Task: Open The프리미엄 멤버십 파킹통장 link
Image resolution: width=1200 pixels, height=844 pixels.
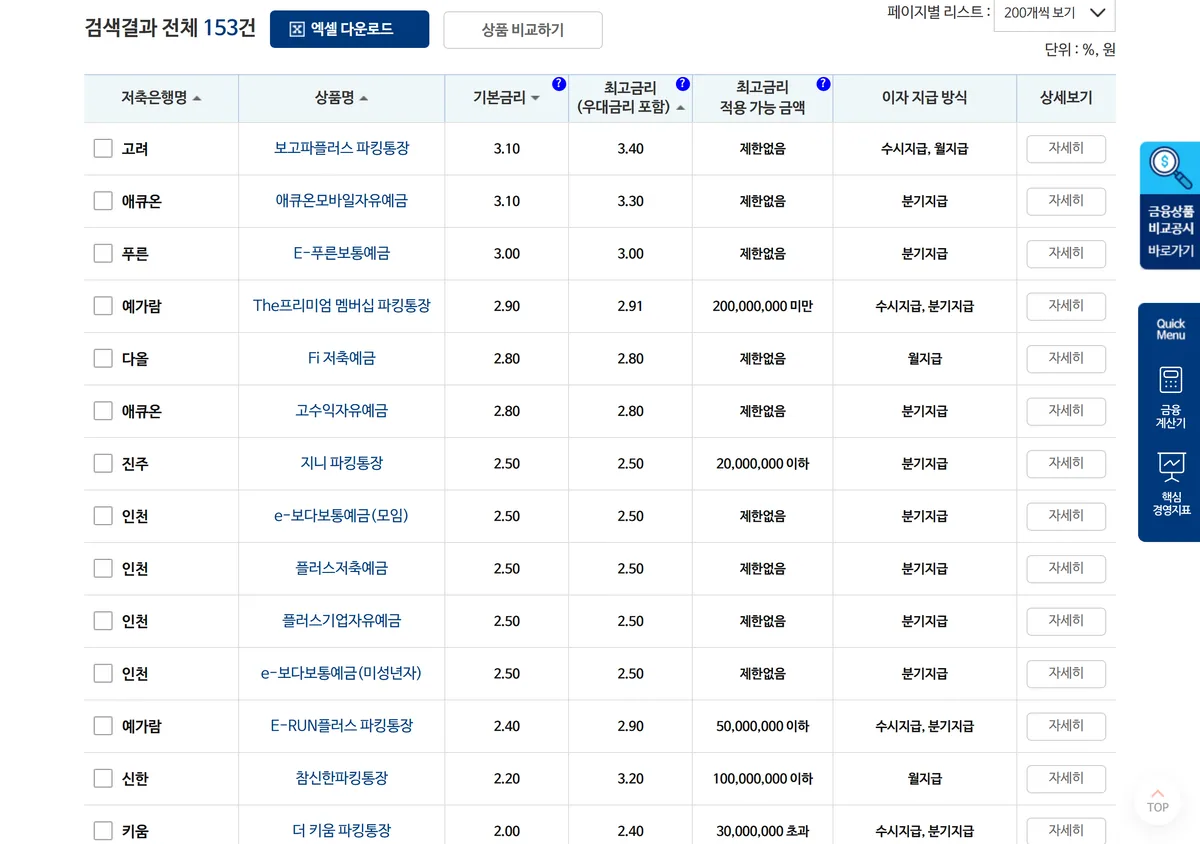Action: [x=342, y=306]
